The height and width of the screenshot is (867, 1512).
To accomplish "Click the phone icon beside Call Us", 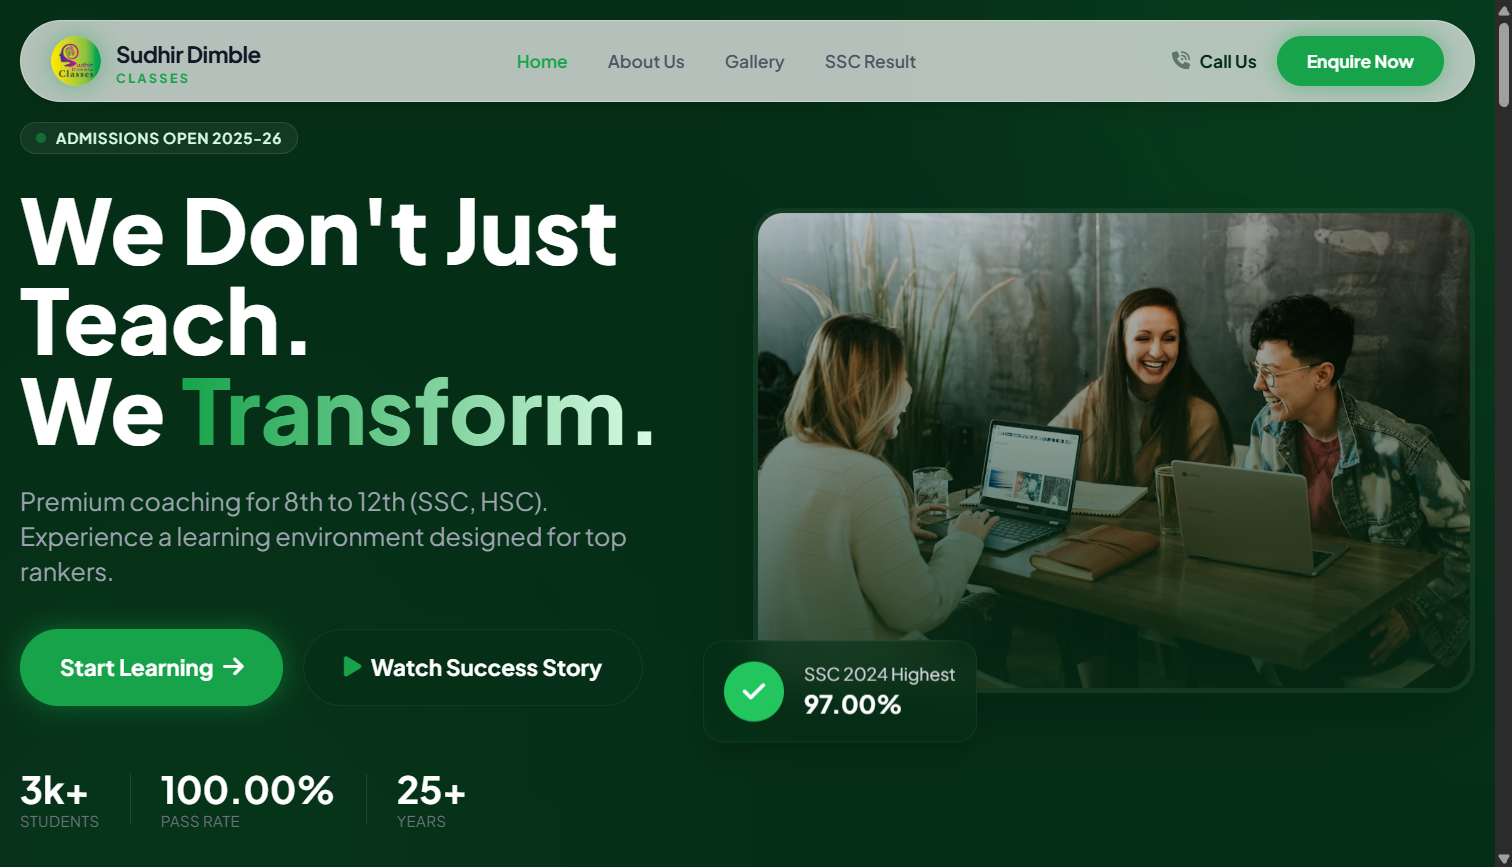I will click(1181, 61).
